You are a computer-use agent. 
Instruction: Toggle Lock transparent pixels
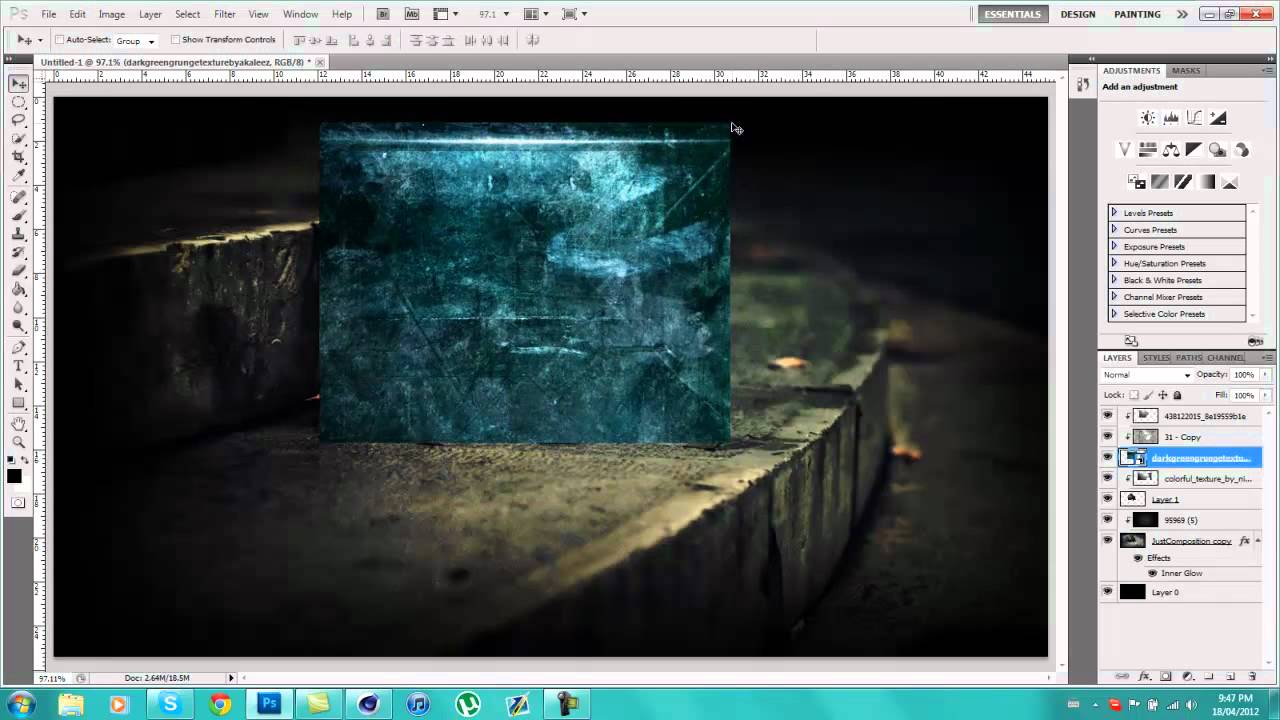(1134, 395)
